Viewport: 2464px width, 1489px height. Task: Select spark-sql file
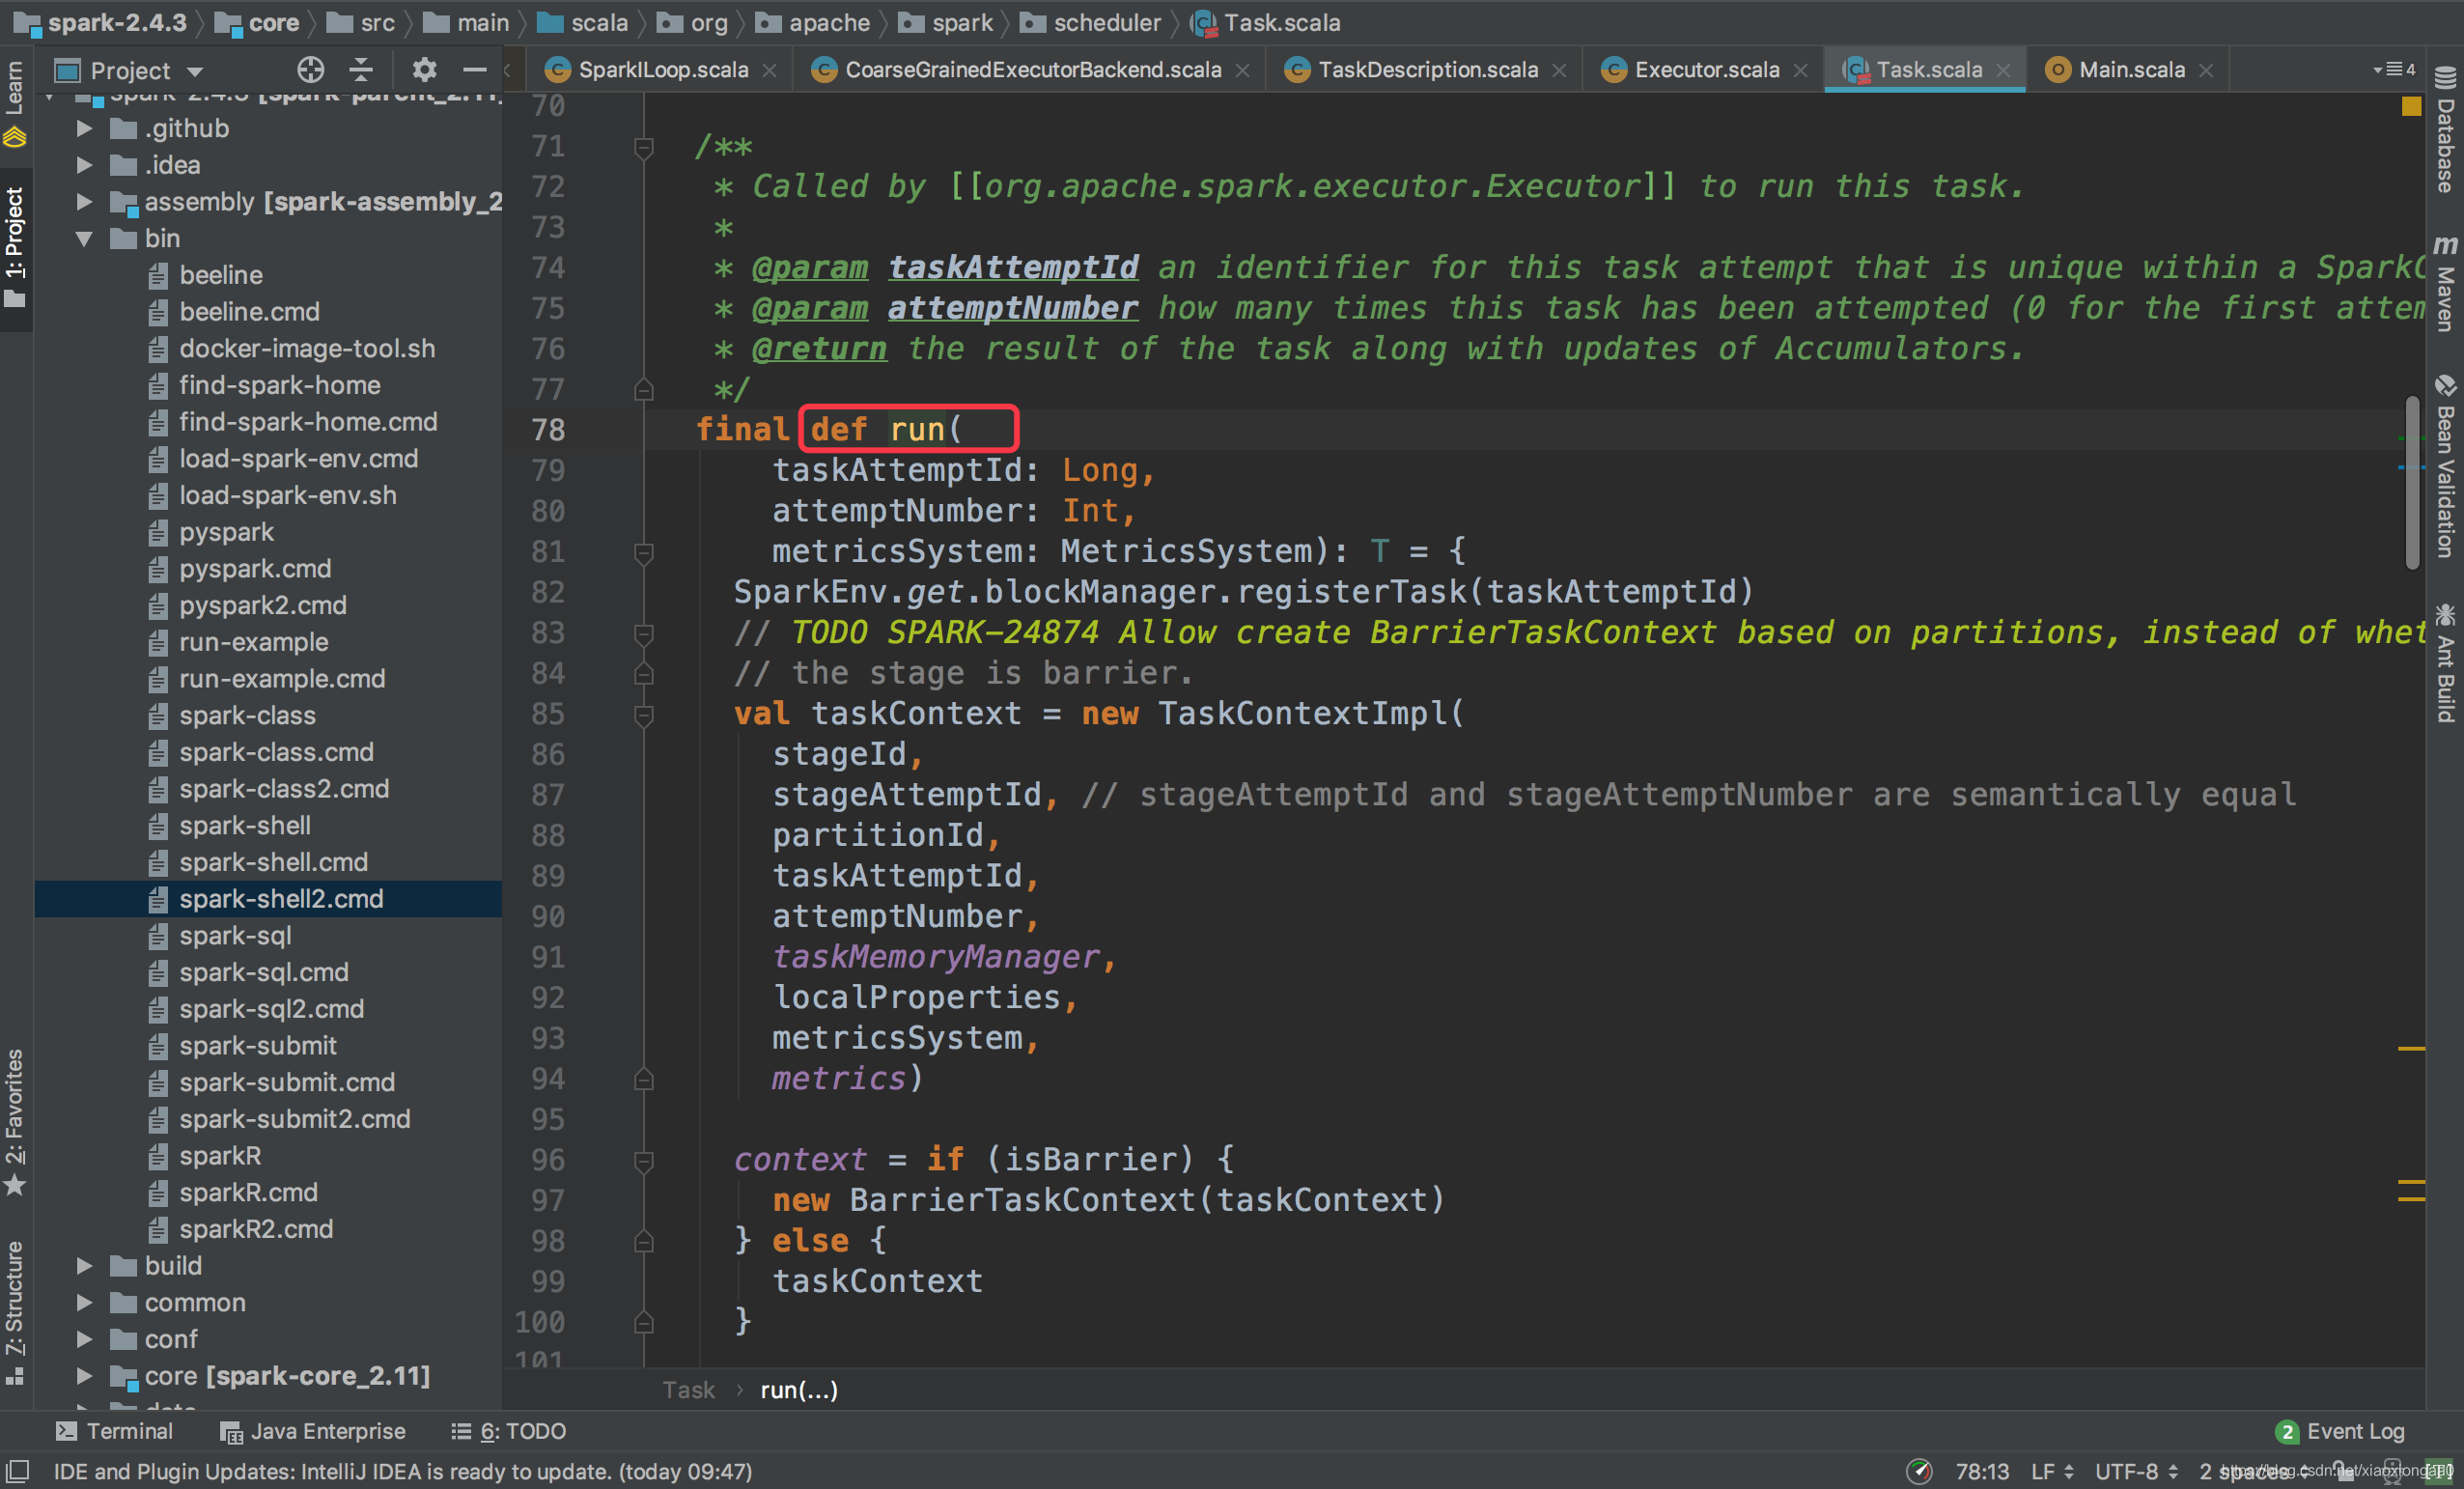coord(235,936)
